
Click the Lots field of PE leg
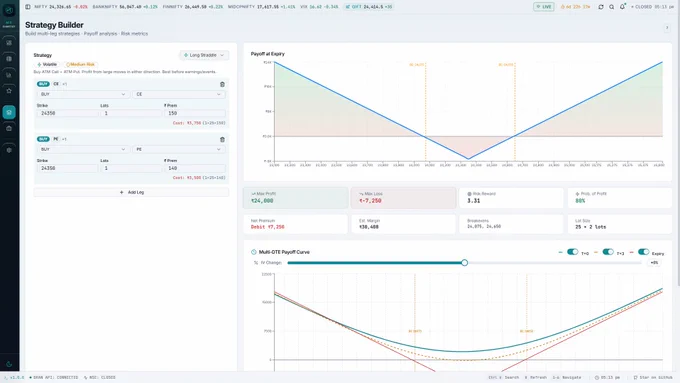point(131,168)
